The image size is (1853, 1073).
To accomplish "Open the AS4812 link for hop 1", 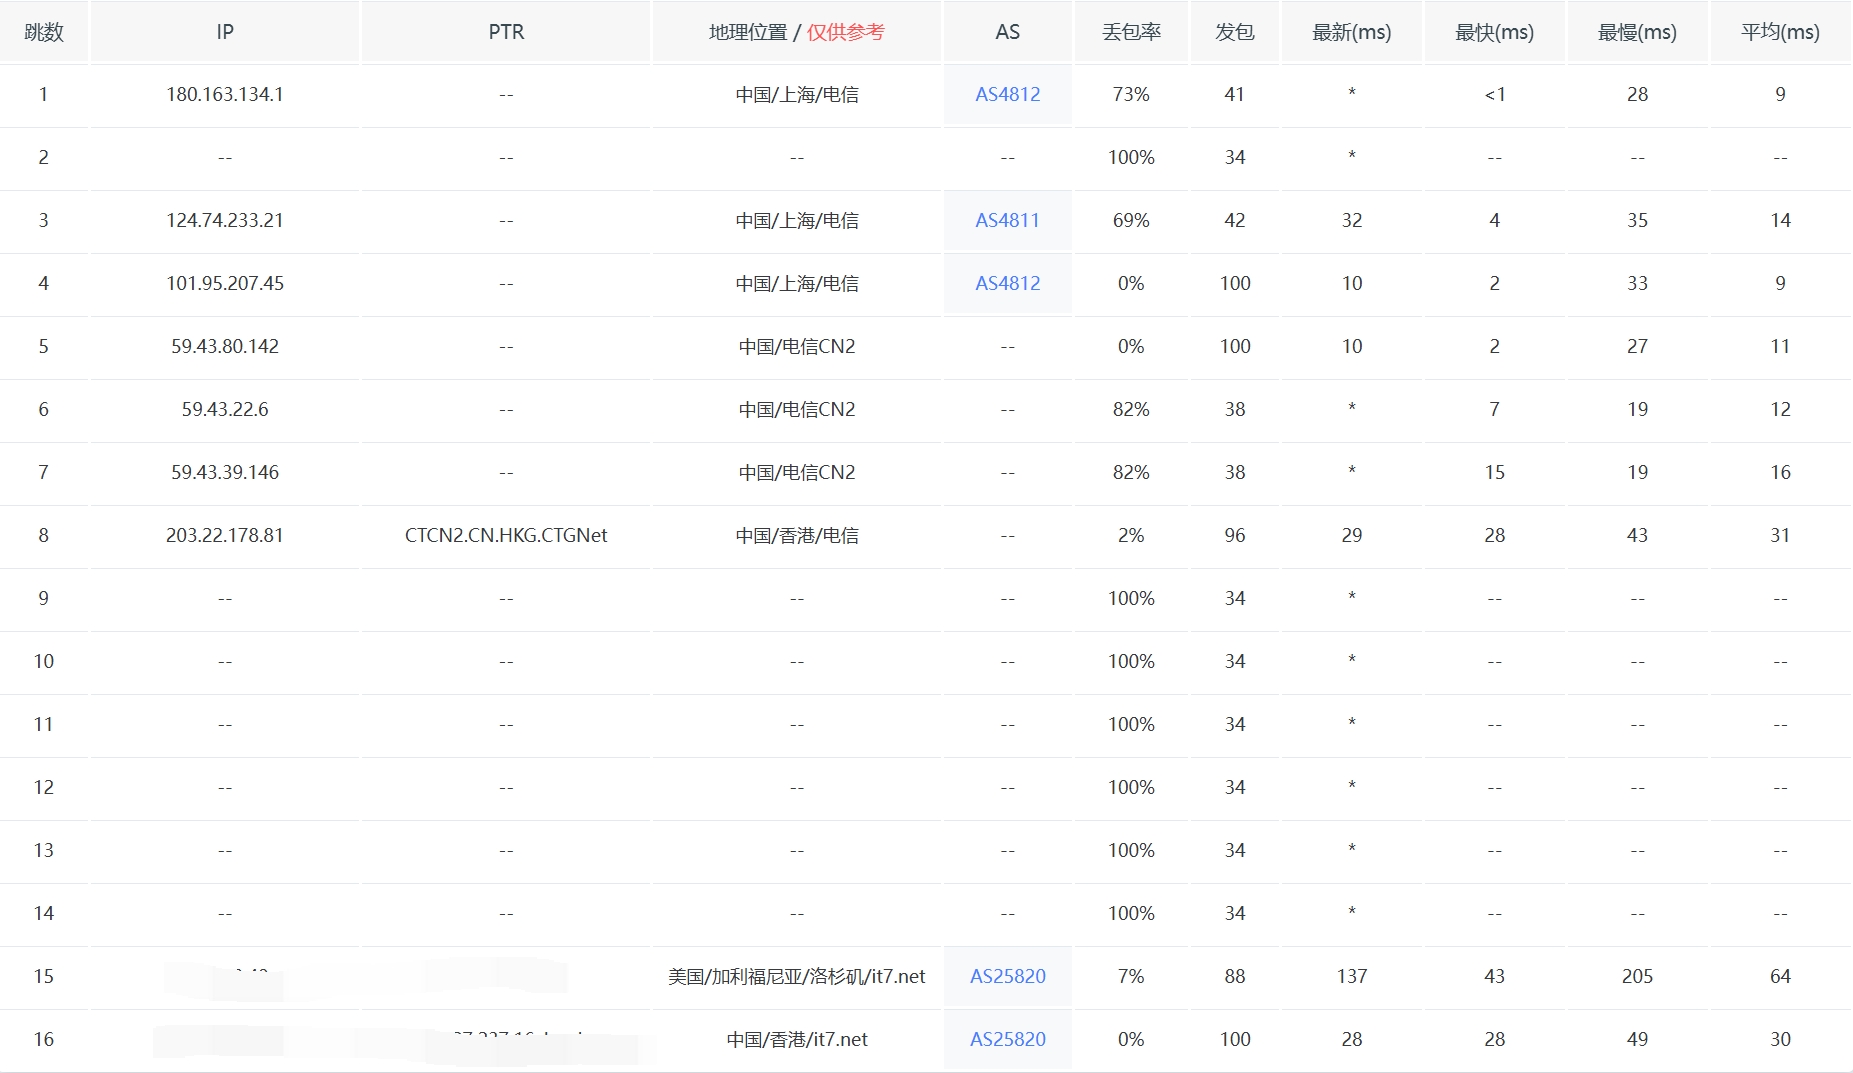I will click(1007, 94).
